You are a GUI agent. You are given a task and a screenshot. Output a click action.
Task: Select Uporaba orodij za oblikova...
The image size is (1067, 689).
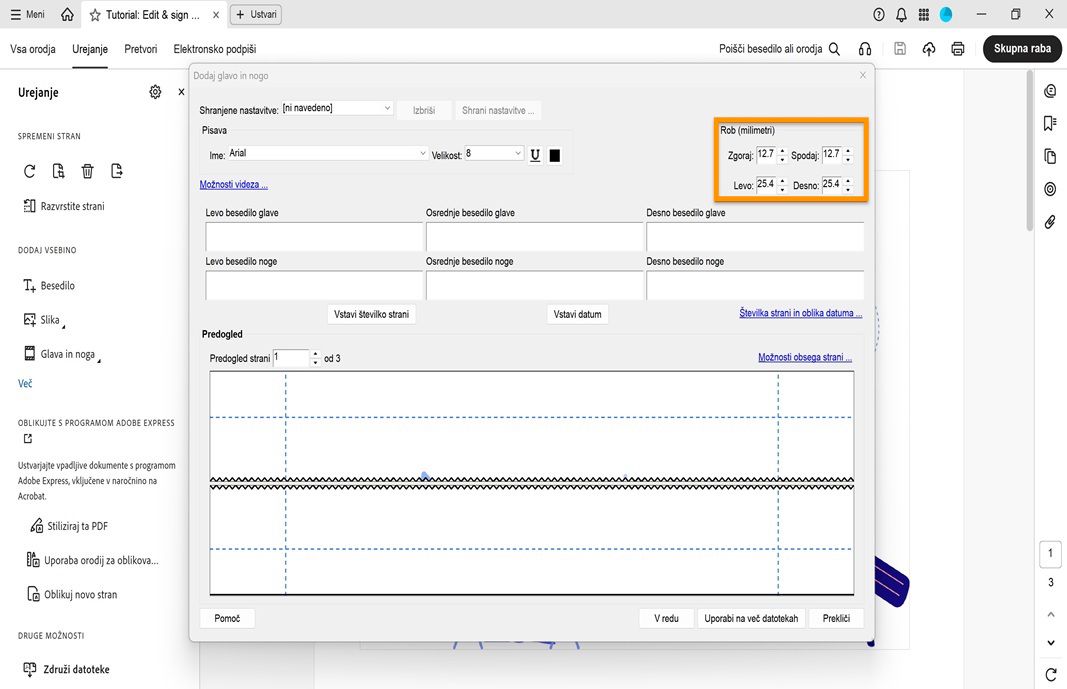[92, 560]
